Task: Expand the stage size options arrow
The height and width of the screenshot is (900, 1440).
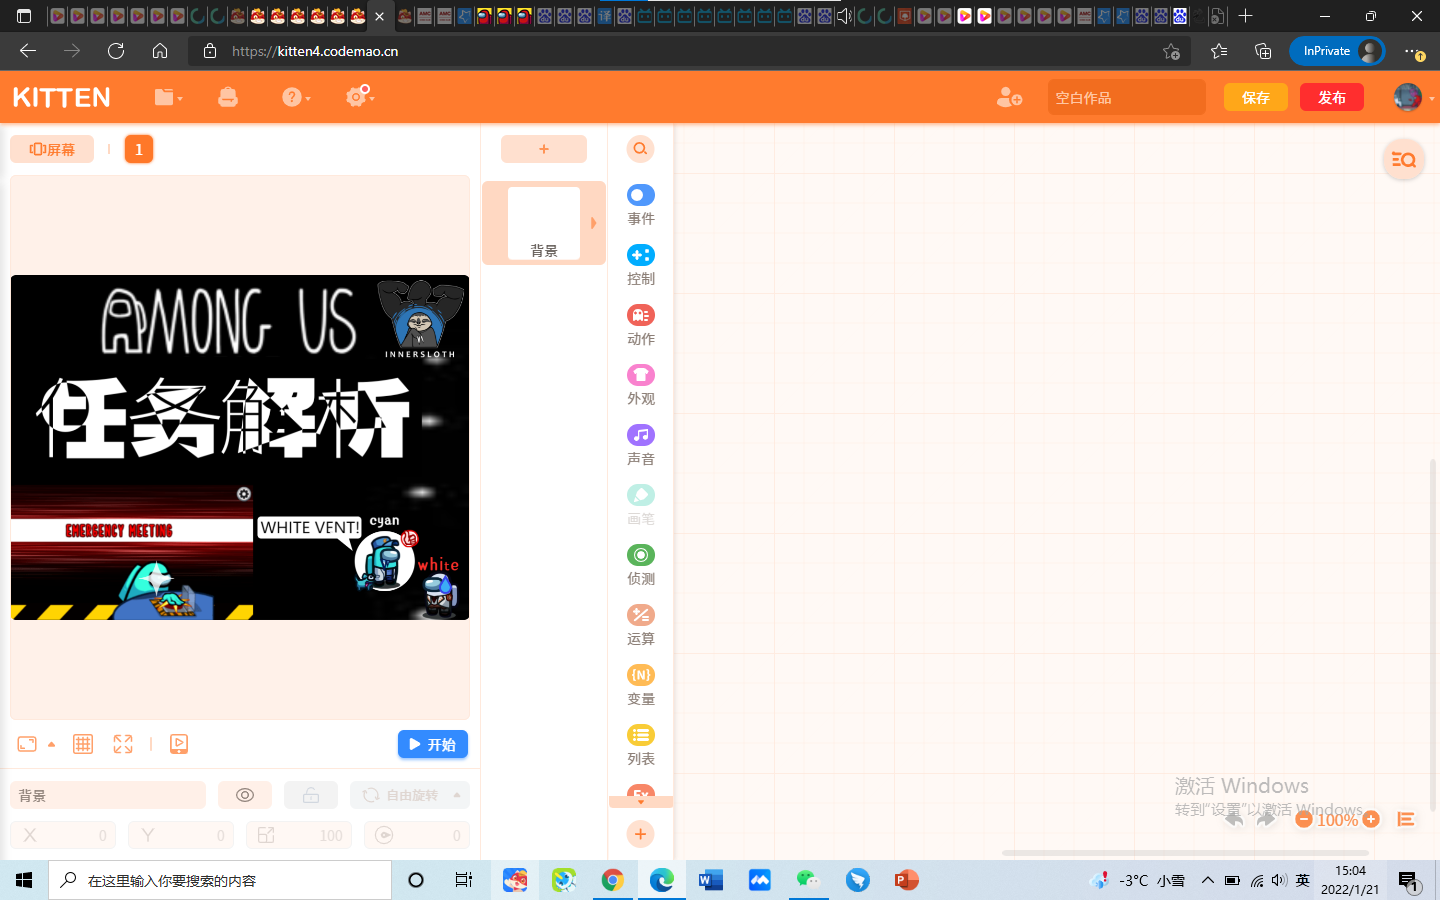Action: [52, 744]
